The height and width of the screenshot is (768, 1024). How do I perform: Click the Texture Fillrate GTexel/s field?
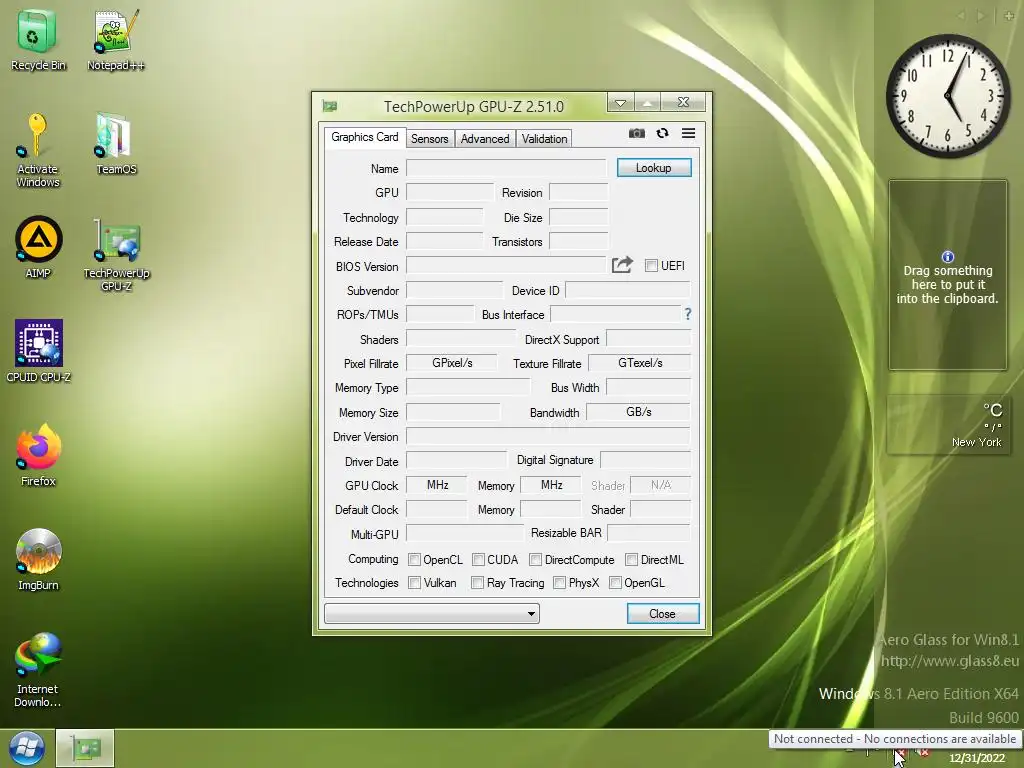point(639,363)
